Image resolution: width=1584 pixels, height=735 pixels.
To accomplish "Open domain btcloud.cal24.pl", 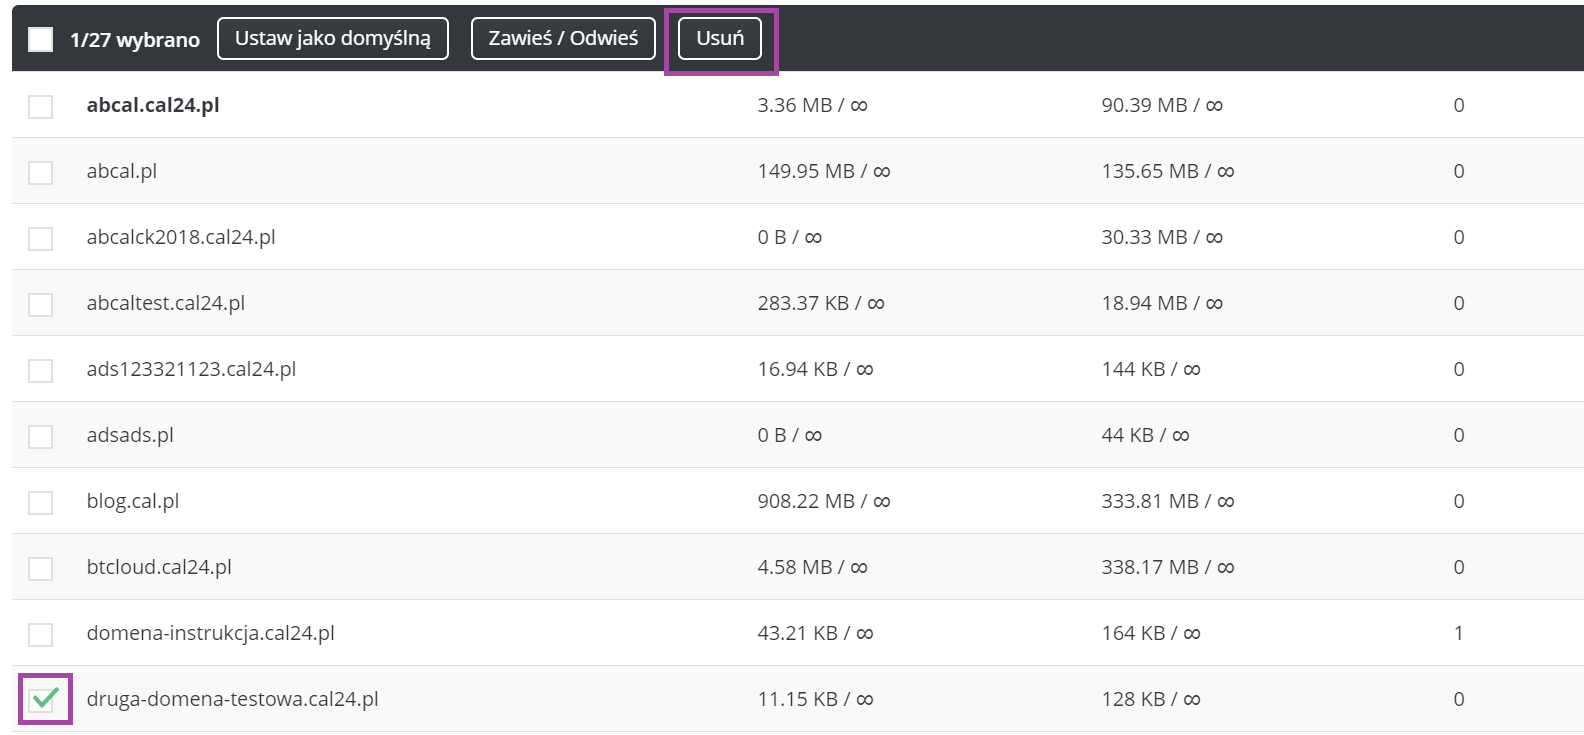I will (159, 567).
